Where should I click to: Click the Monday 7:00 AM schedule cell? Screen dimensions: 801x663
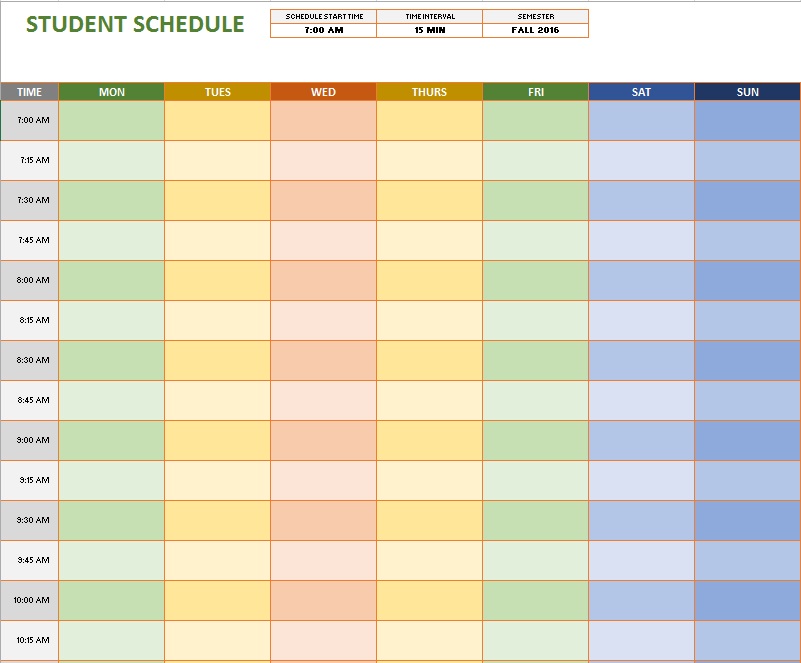[112, 120]
